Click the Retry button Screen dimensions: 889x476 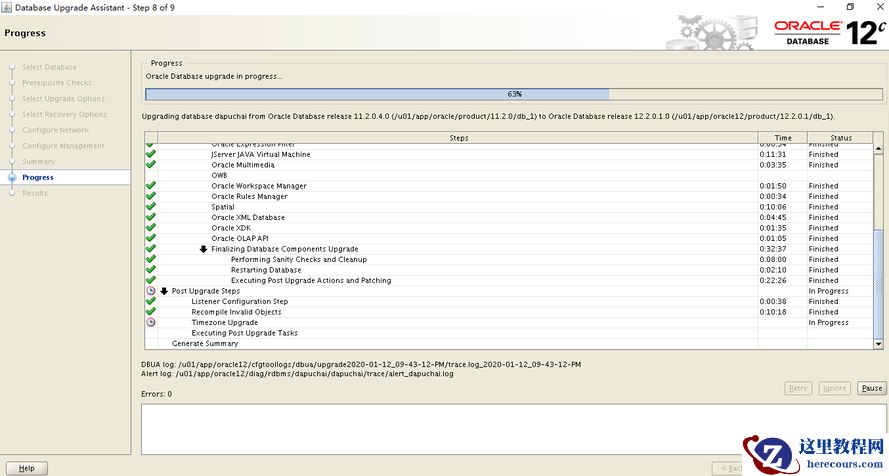point(798,388)
